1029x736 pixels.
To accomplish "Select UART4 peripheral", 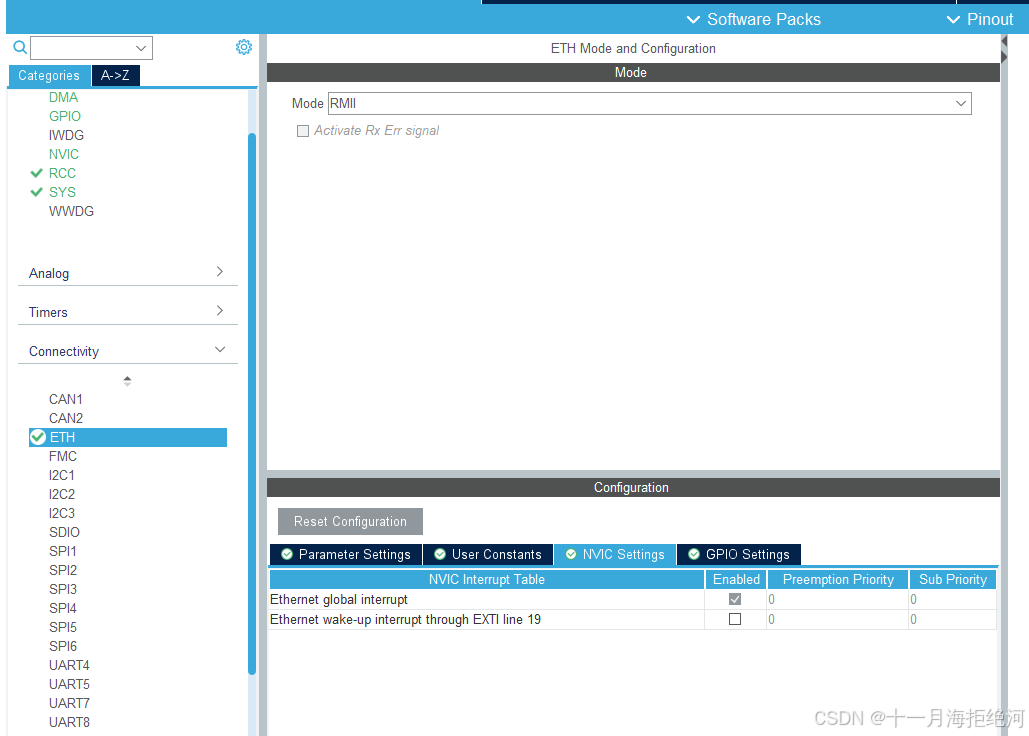I will point(69,665).
